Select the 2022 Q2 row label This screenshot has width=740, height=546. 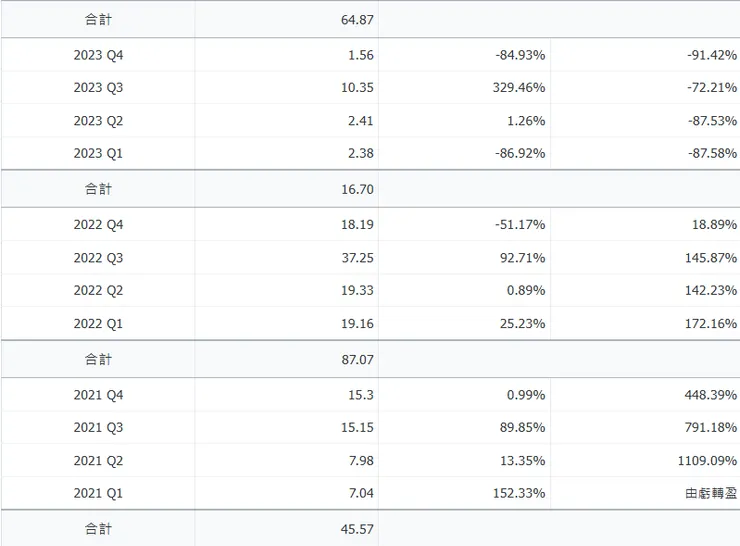[x=98, y=291]
